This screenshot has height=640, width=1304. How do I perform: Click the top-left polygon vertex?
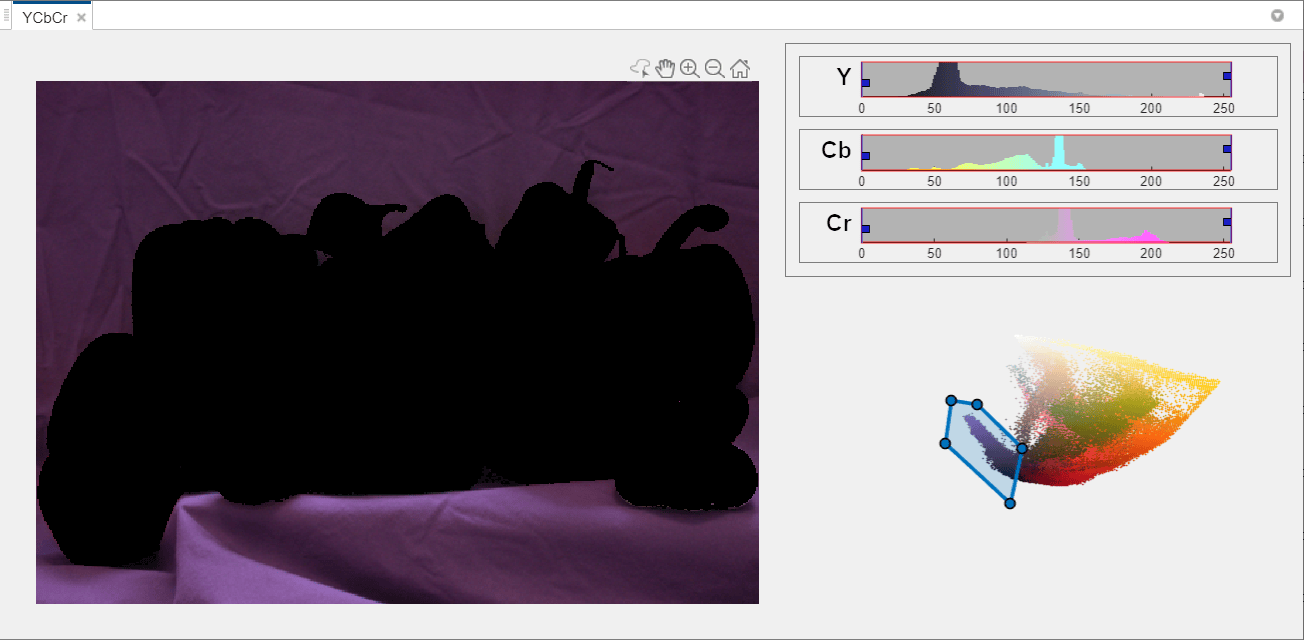coord(951,400)
